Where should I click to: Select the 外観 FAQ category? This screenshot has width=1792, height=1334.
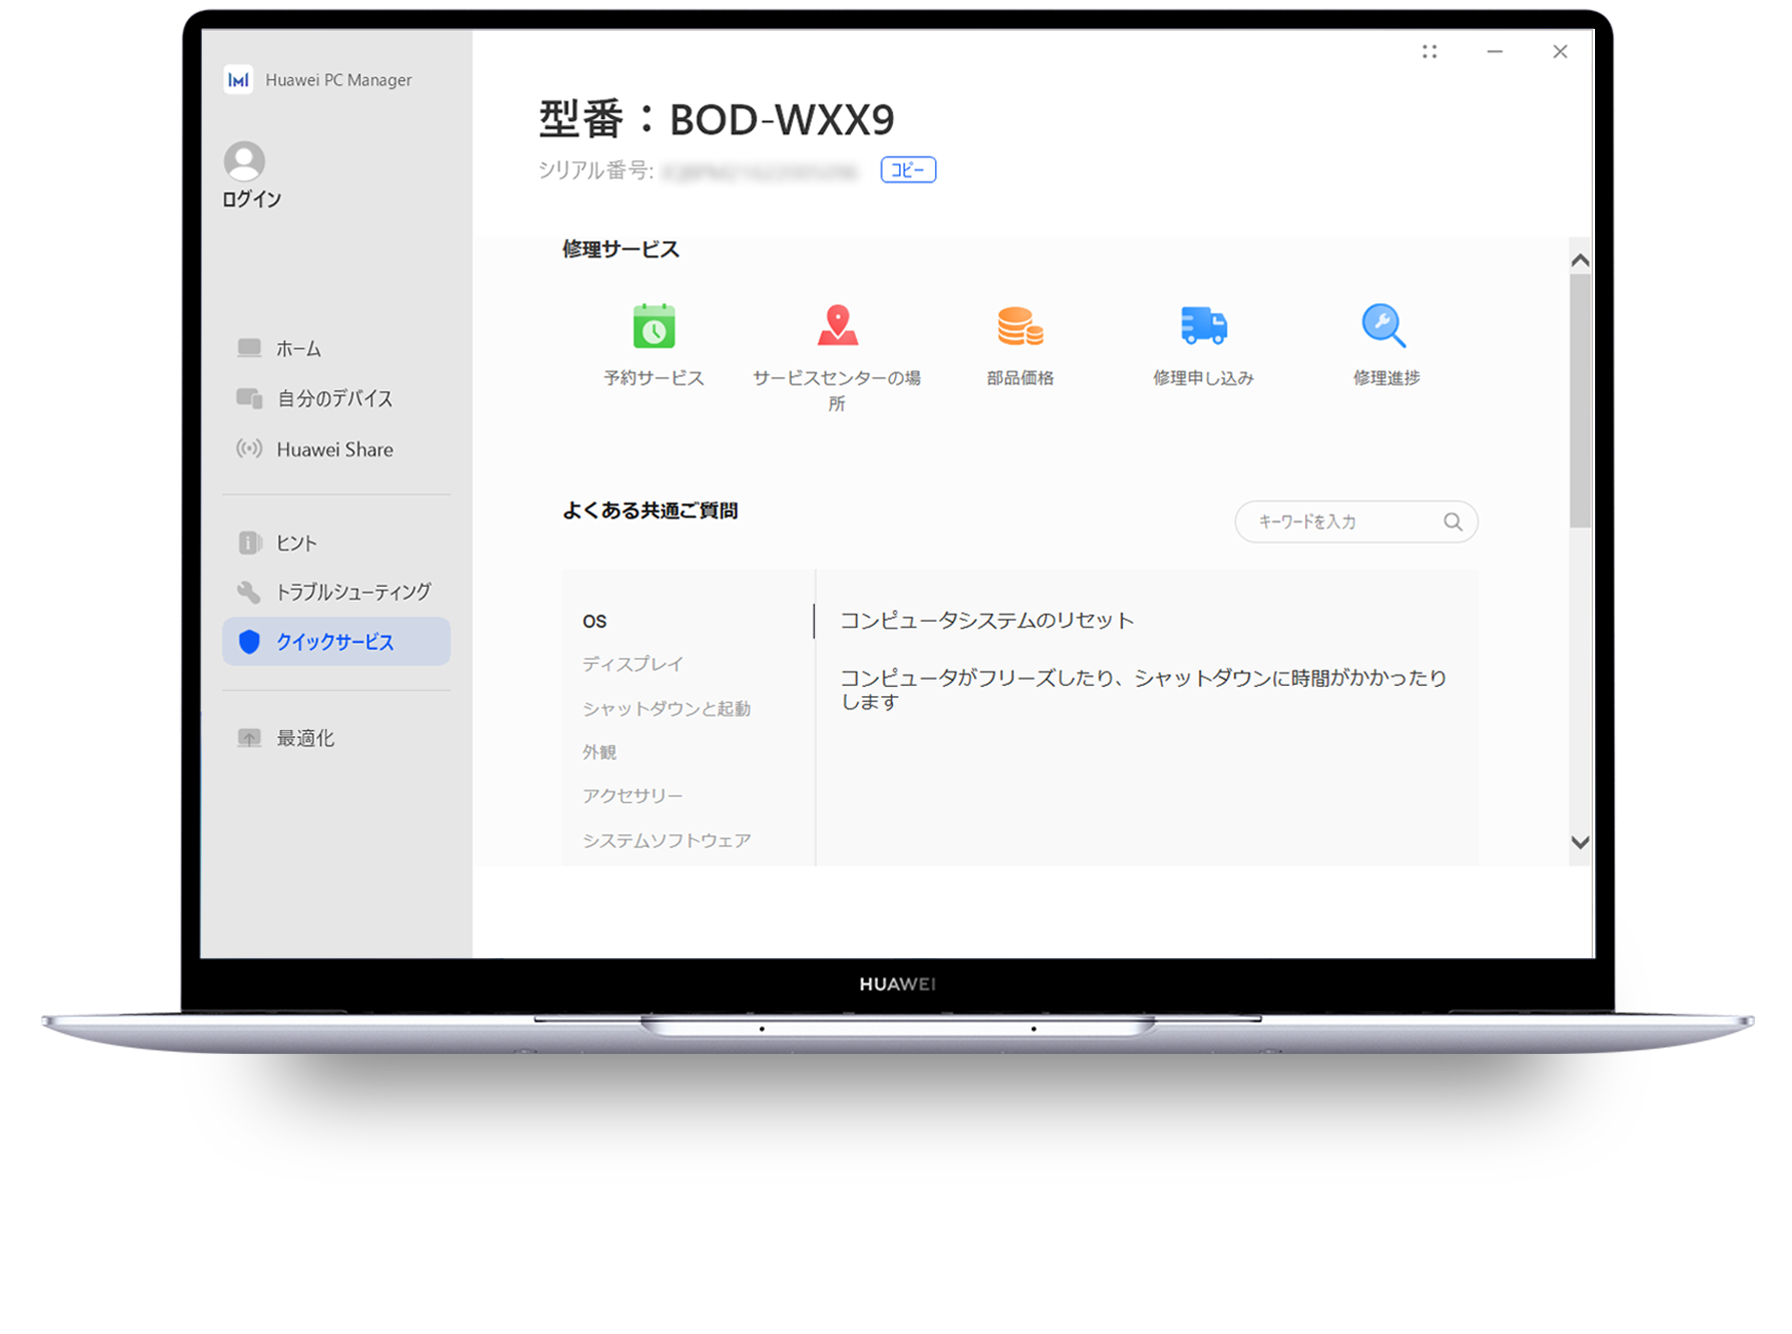coord(600,752)
